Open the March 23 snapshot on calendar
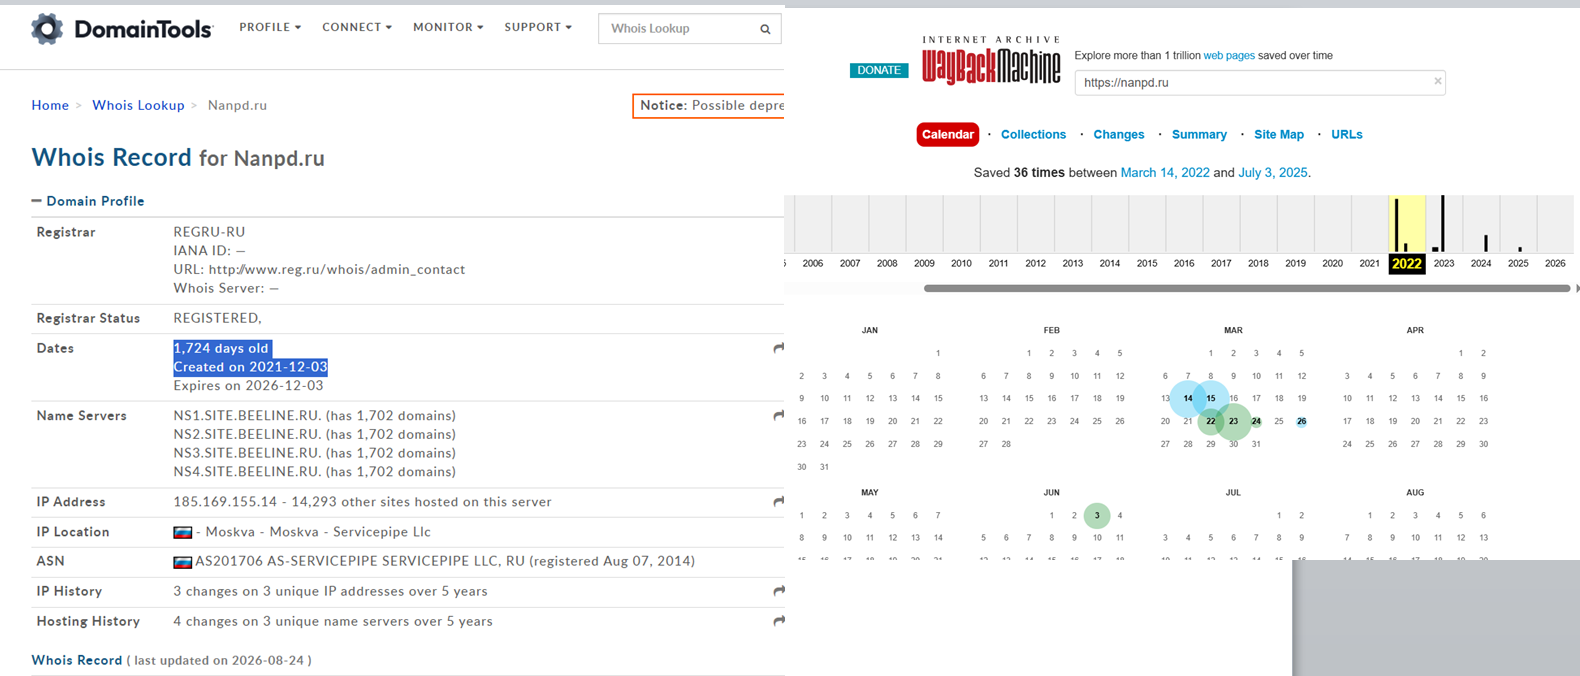This screenshot has height=676, width=1580. click(1233, 421)
